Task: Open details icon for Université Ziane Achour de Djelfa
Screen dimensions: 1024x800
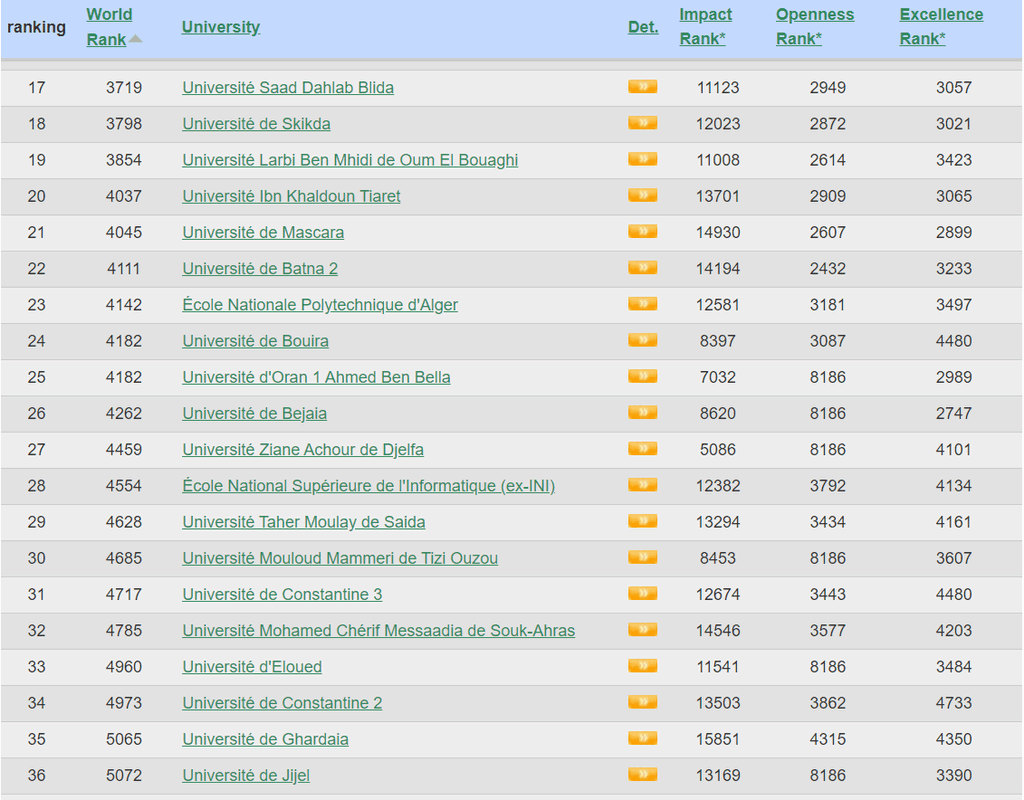Action: (643, 449)
